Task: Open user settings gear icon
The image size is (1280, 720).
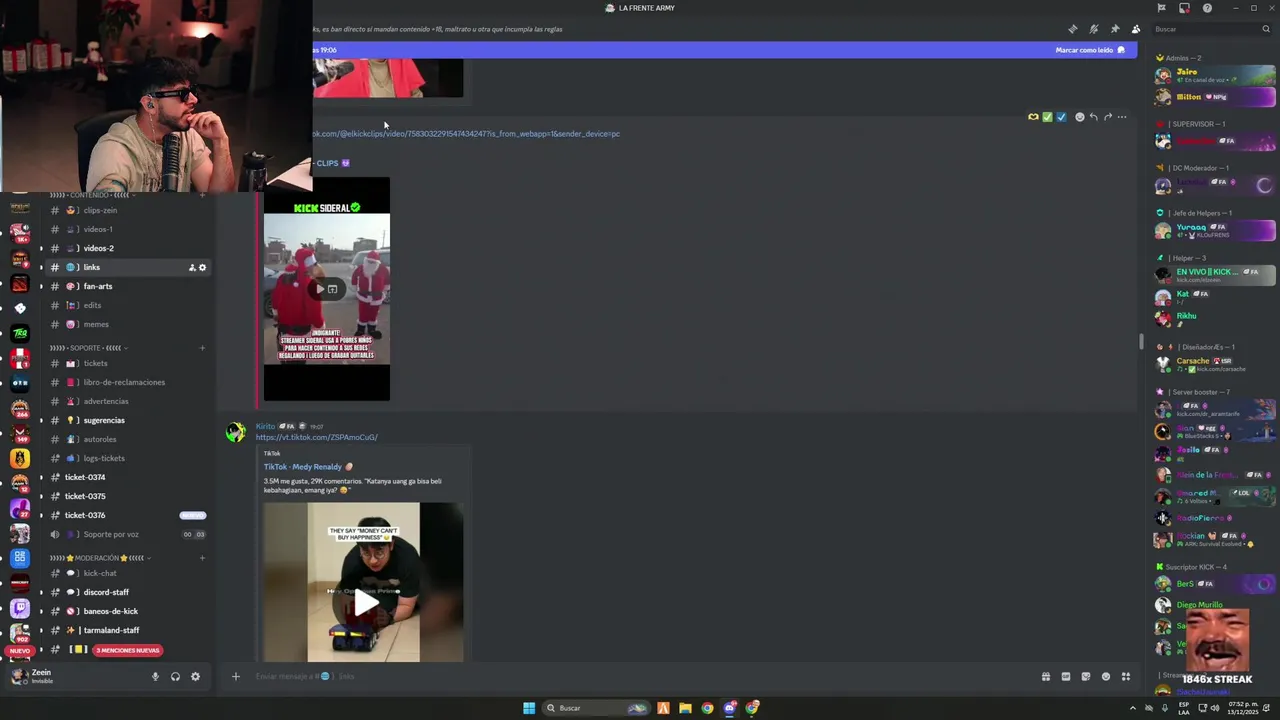Action: [x=195, y=677]
